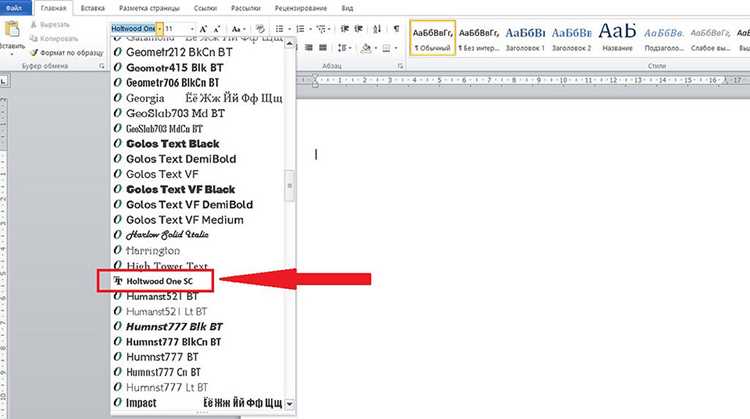Apply the Название style
This screenshot has width=750, height=419.
point(618,38)
